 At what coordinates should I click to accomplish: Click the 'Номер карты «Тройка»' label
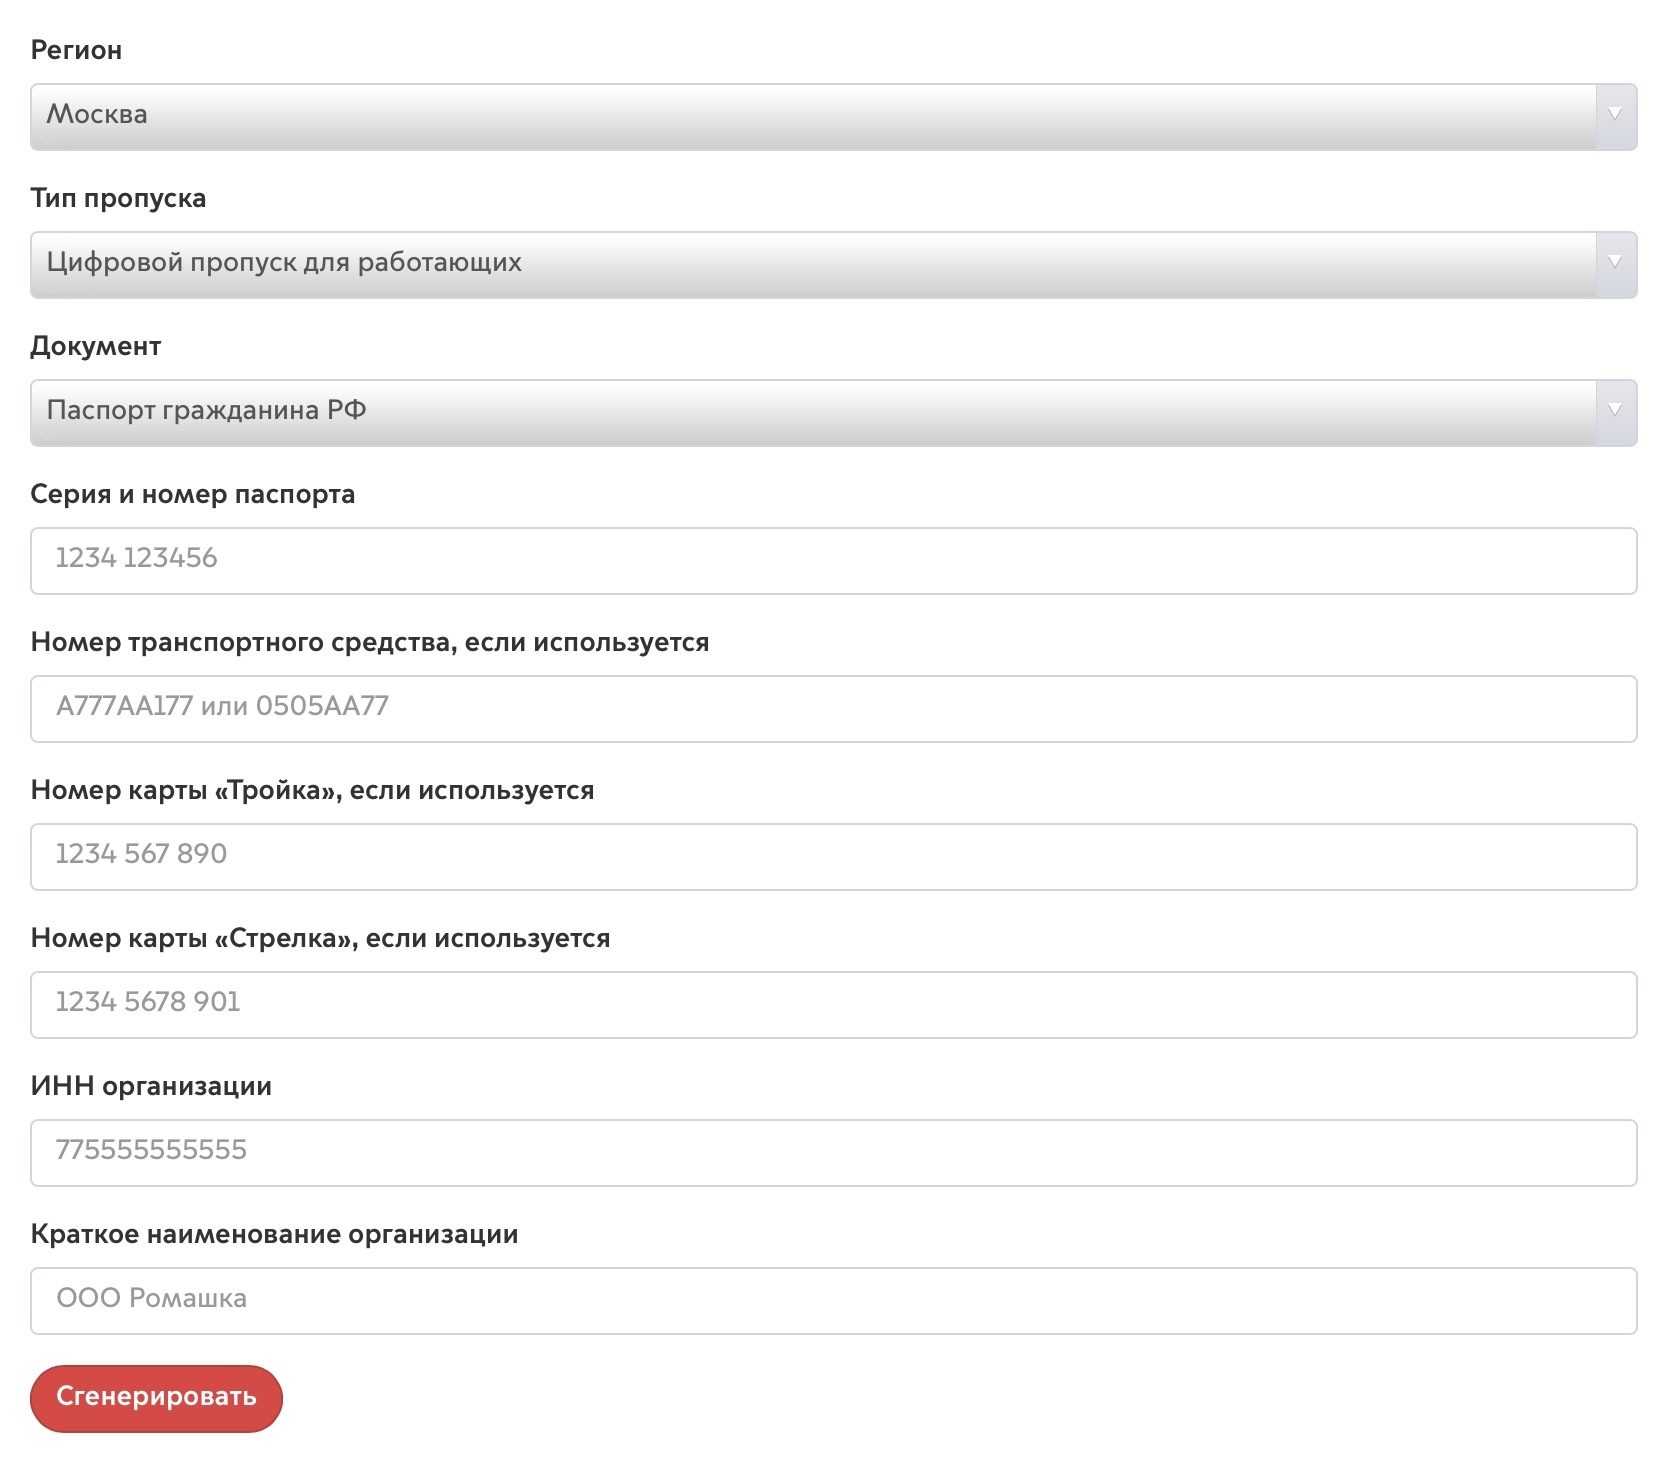[312, 790]
